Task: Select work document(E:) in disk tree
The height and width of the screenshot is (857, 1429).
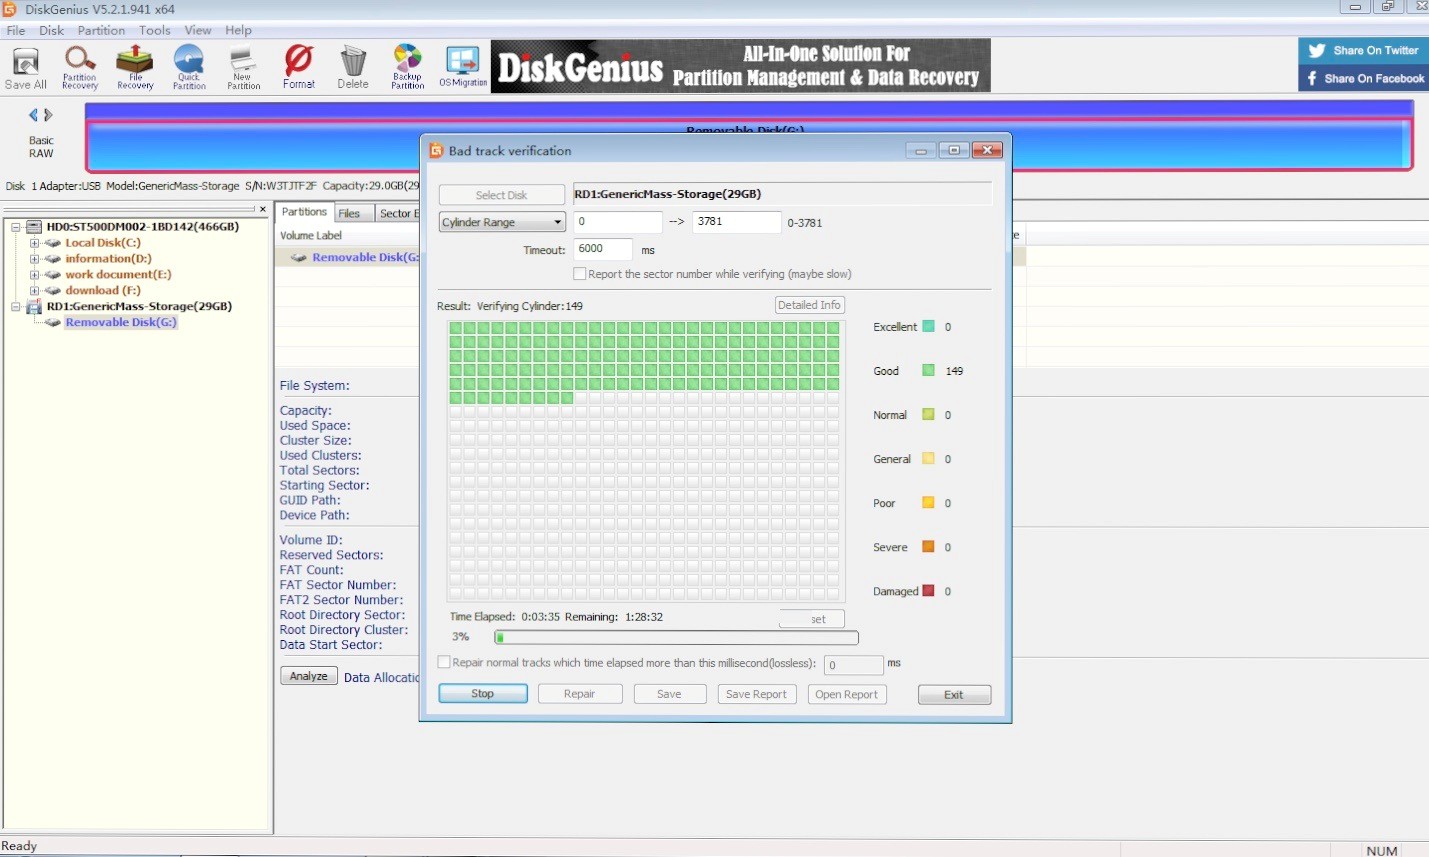Action: [118, 275]
